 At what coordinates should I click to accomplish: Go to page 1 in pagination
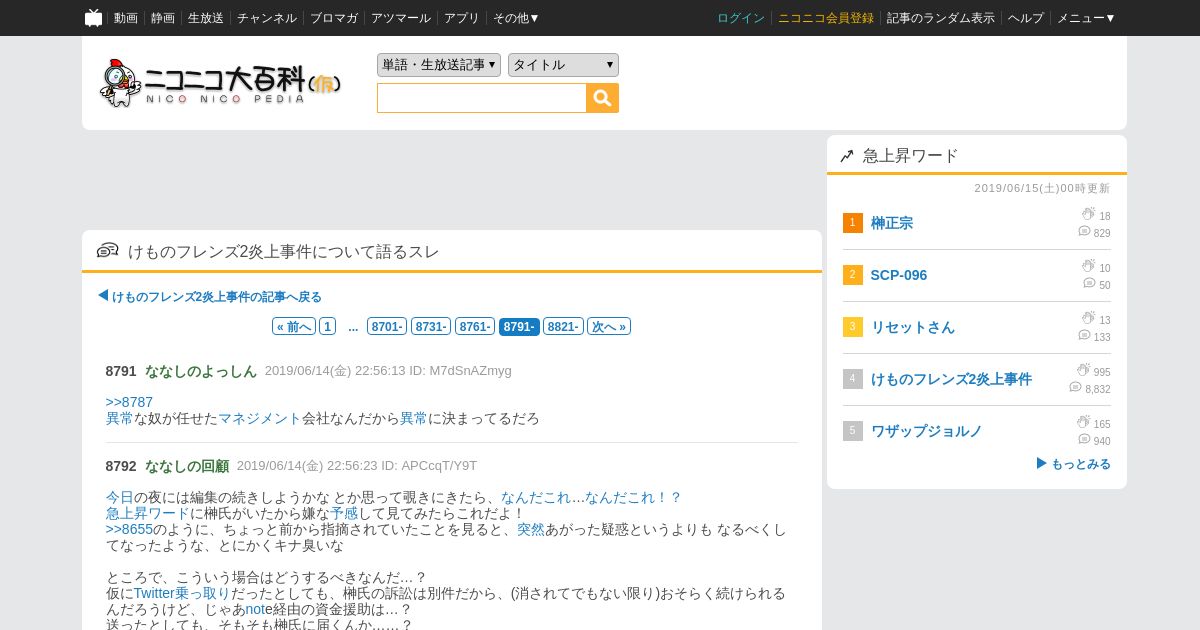tap(327, 327)
